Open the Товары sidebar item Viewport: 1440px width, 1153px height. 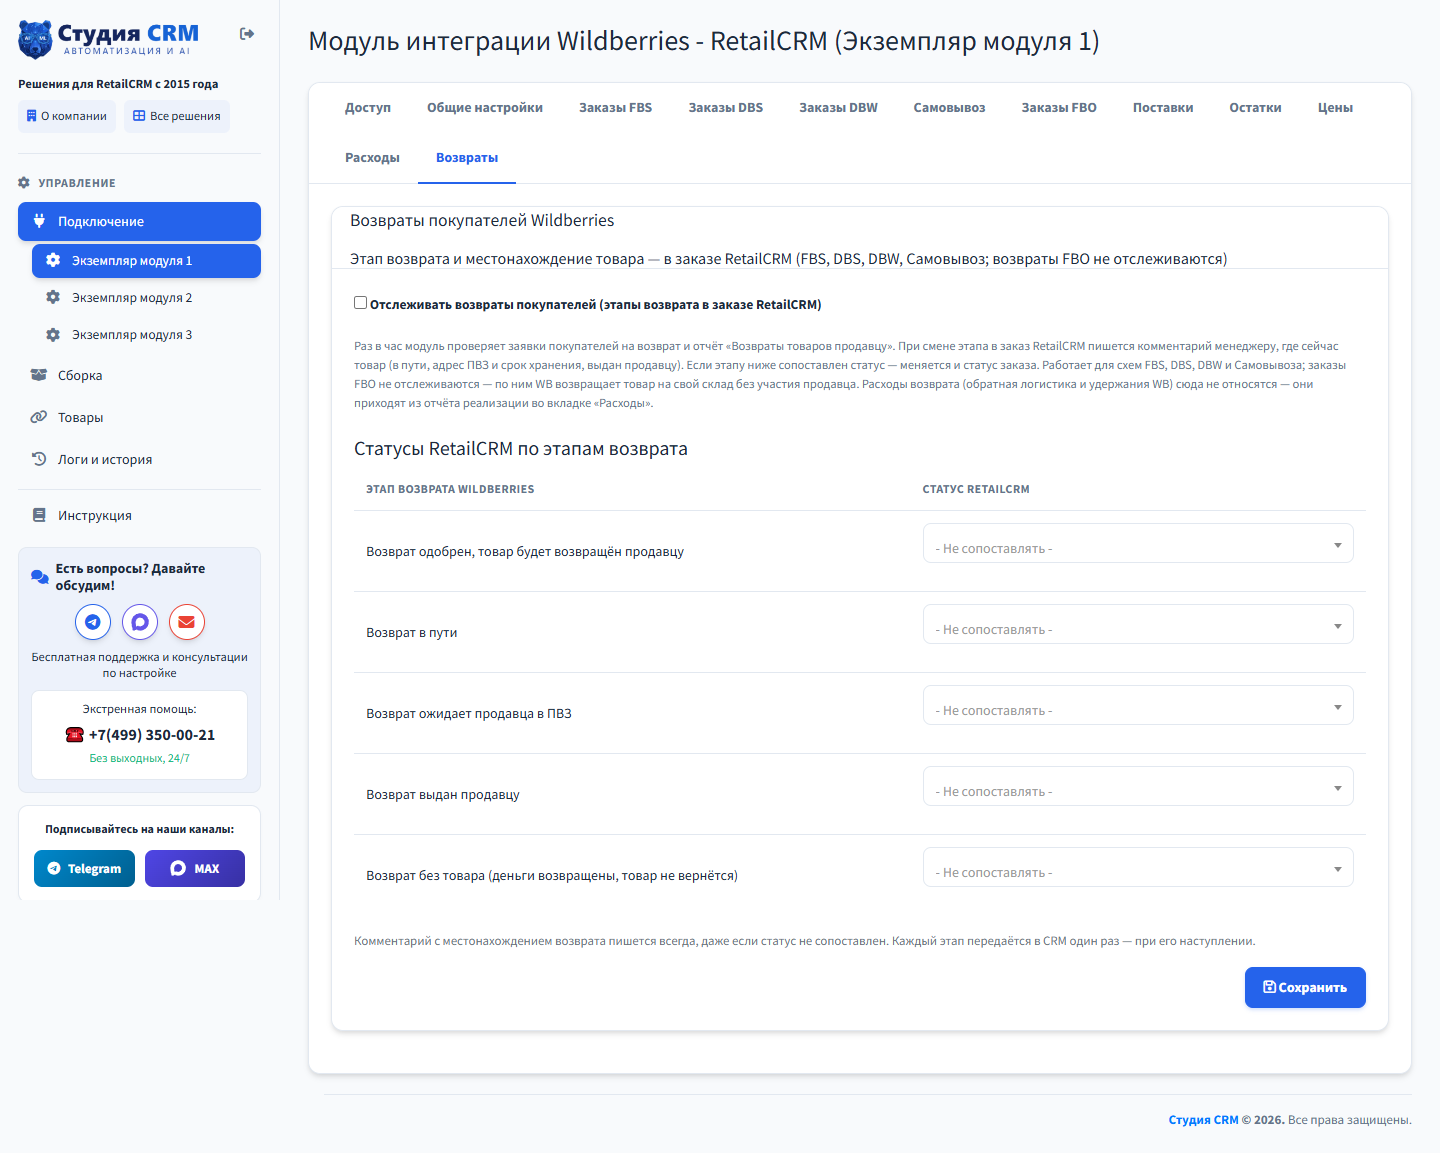coord(139,417)
